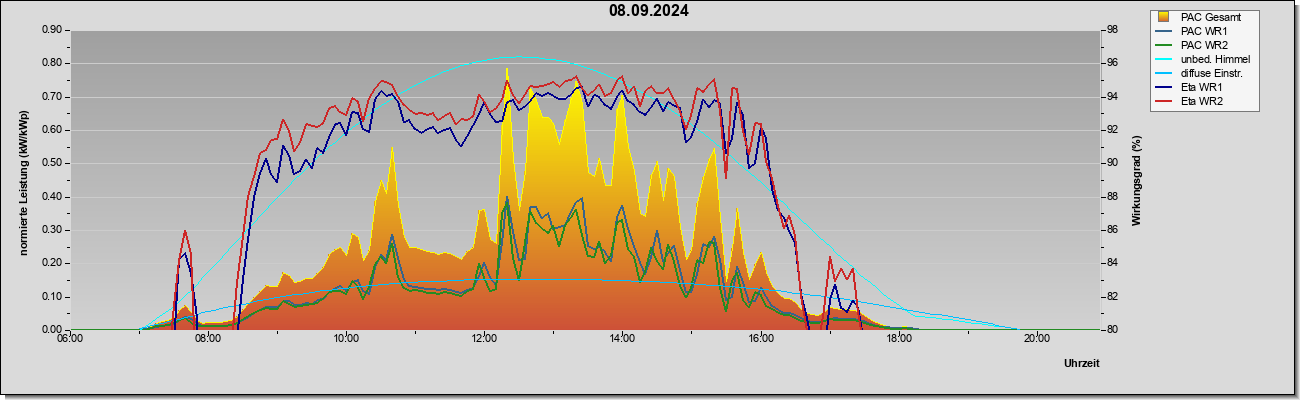Click the chart title 08.09.2024
Screen dimensions: 1300x400
pyautogui.click(x=649, y=11)
